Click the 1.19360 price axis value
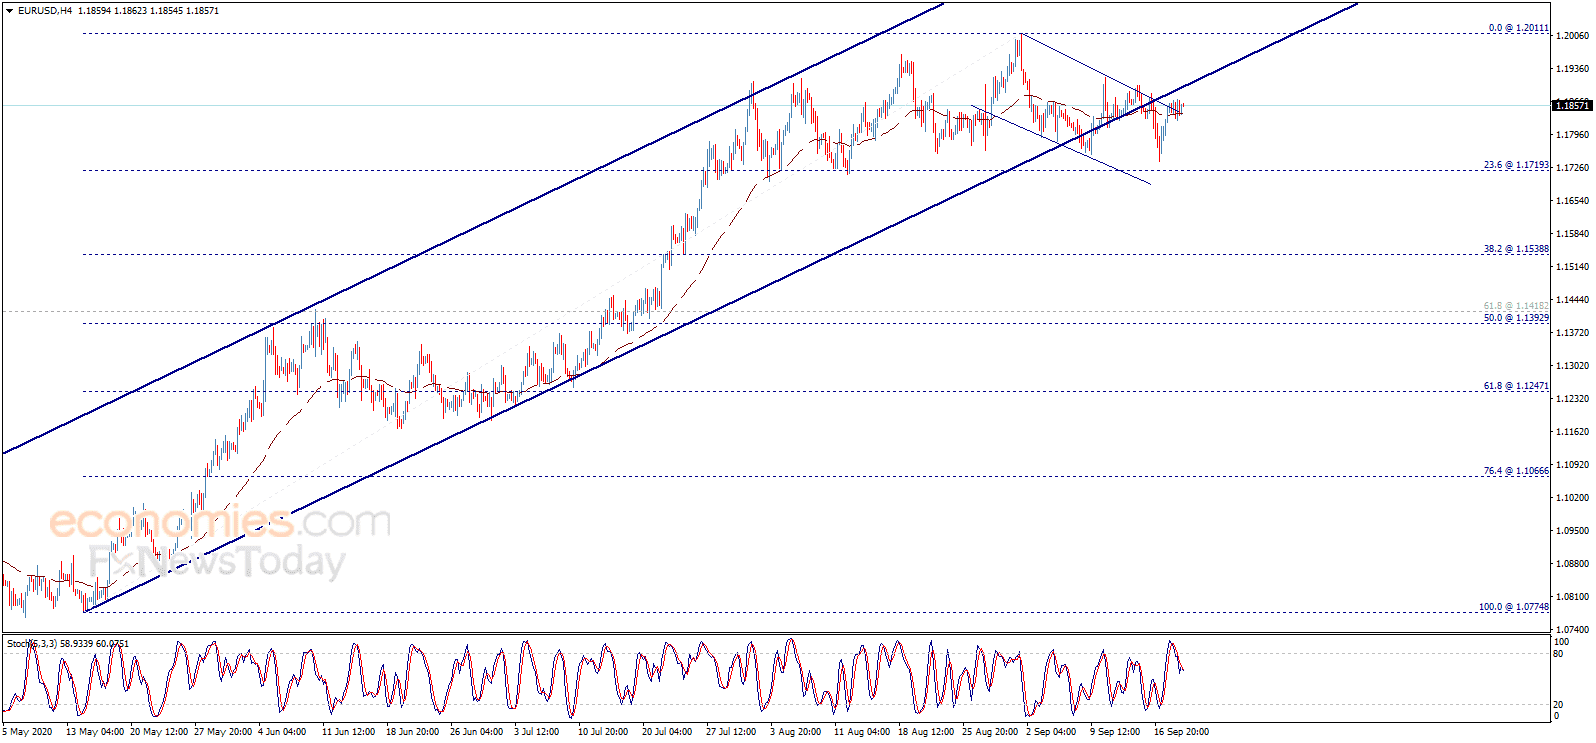This screenshot has width=1596, height=743. 1573,69
